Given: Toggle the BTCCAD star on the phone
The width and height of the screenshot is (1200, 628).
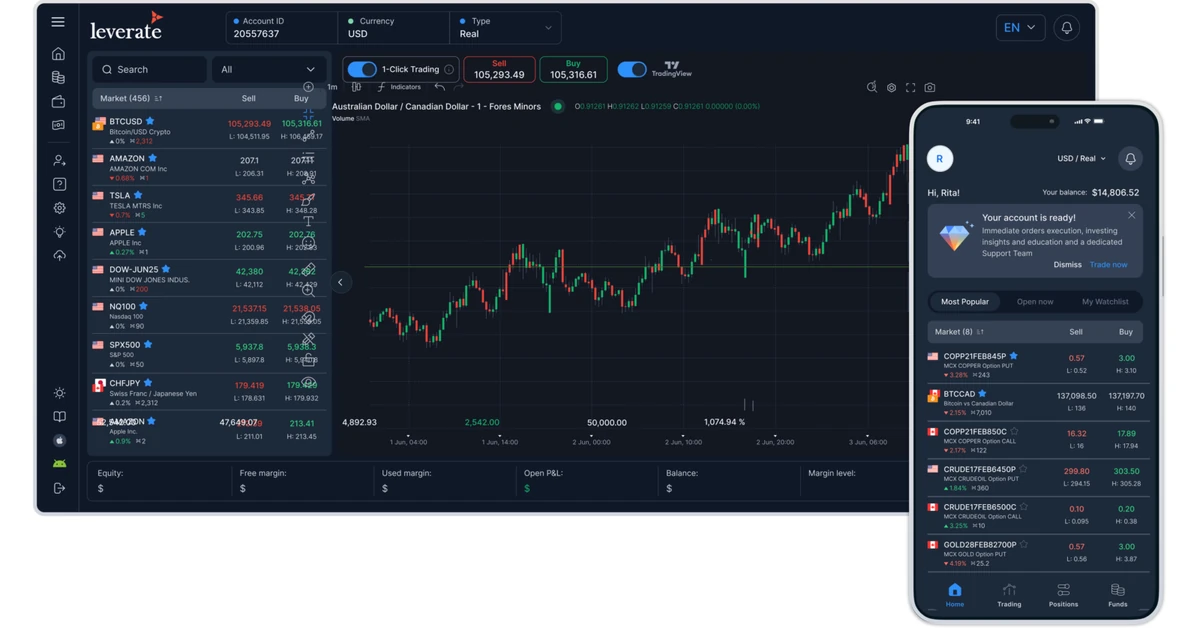Looking at the screenshot, I should click(x=983, y=394).
